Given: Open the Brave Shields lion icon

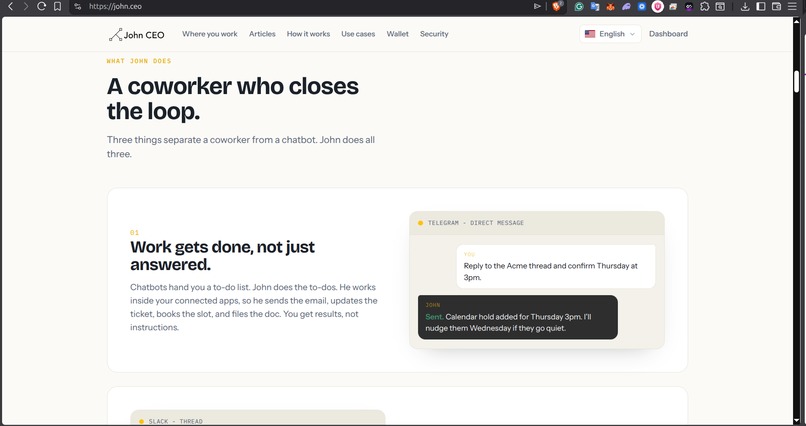Looking at the screenshot, I should coord(557,6).
